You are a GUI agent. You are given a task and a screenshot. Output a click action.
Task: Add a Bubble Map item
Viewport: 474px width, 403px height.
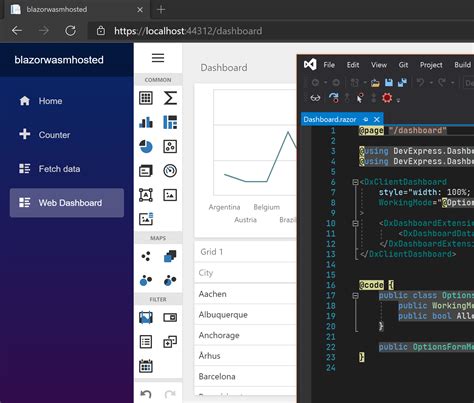(146, 281)
